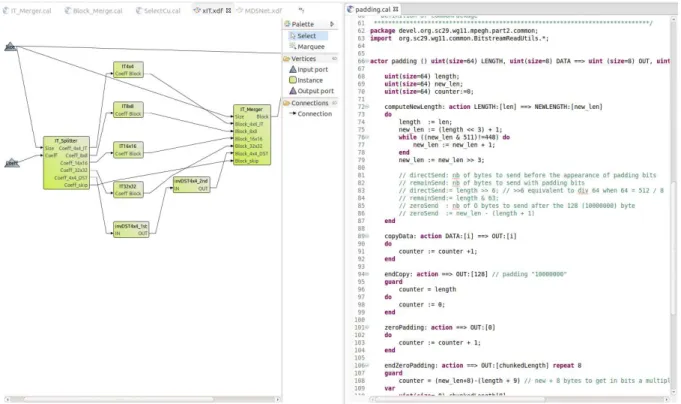This screenshot has width=681, height=404.
Task: Click the Coeff_4x4_DST port label
Action: tap(71, 178)
